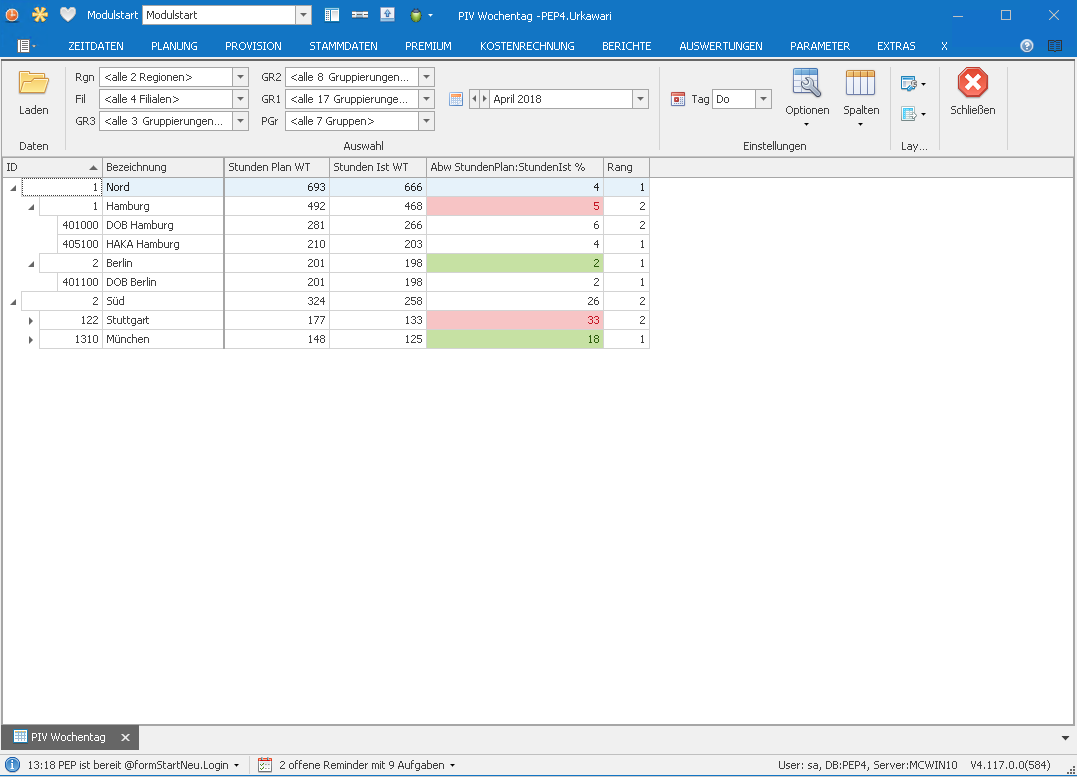Open the Tag weekday dropdown
Viewport: 1077px width, 777px height.
763,99
